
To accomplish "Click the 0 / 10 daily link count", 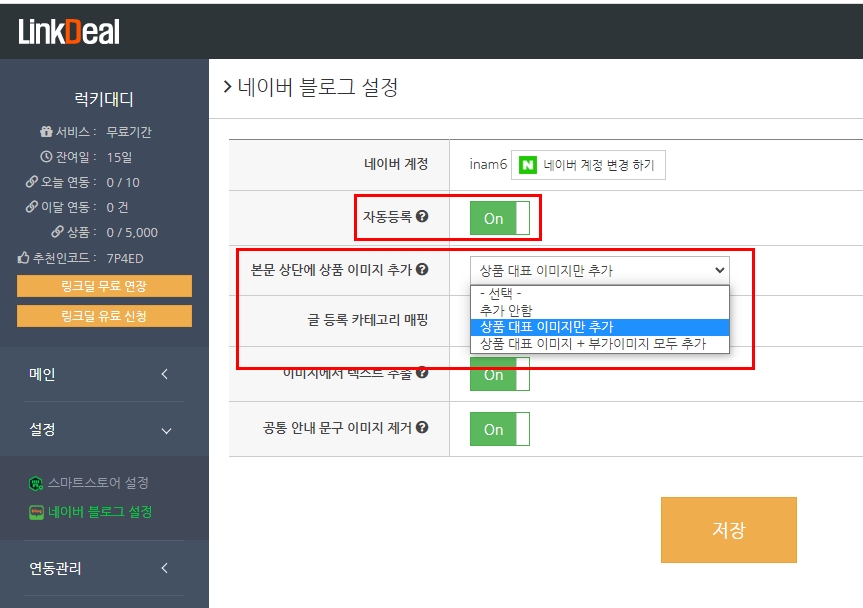I will click(x=123, y=182).
